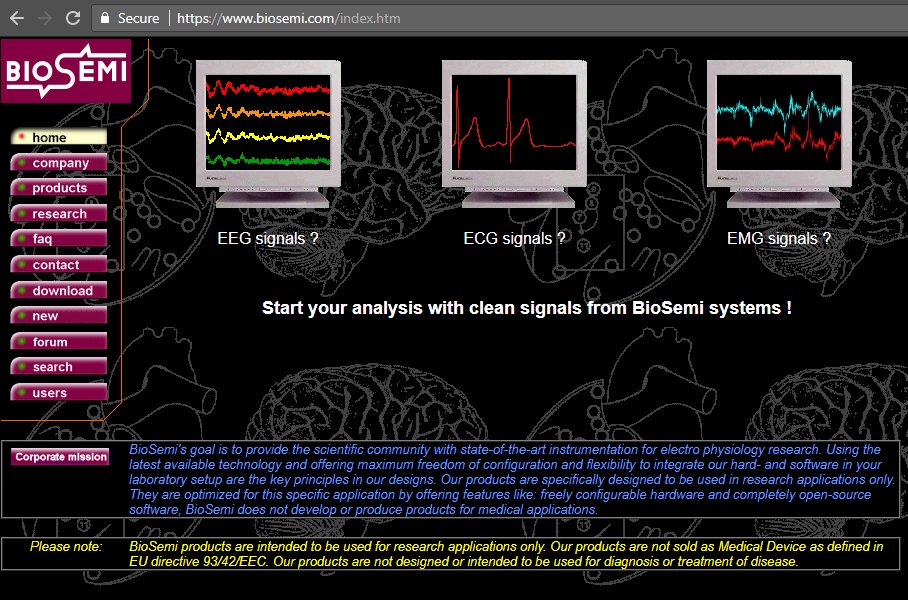908x600 pixels.
Task: Click the 'ECG signals ?' caption
Action: 514,239
